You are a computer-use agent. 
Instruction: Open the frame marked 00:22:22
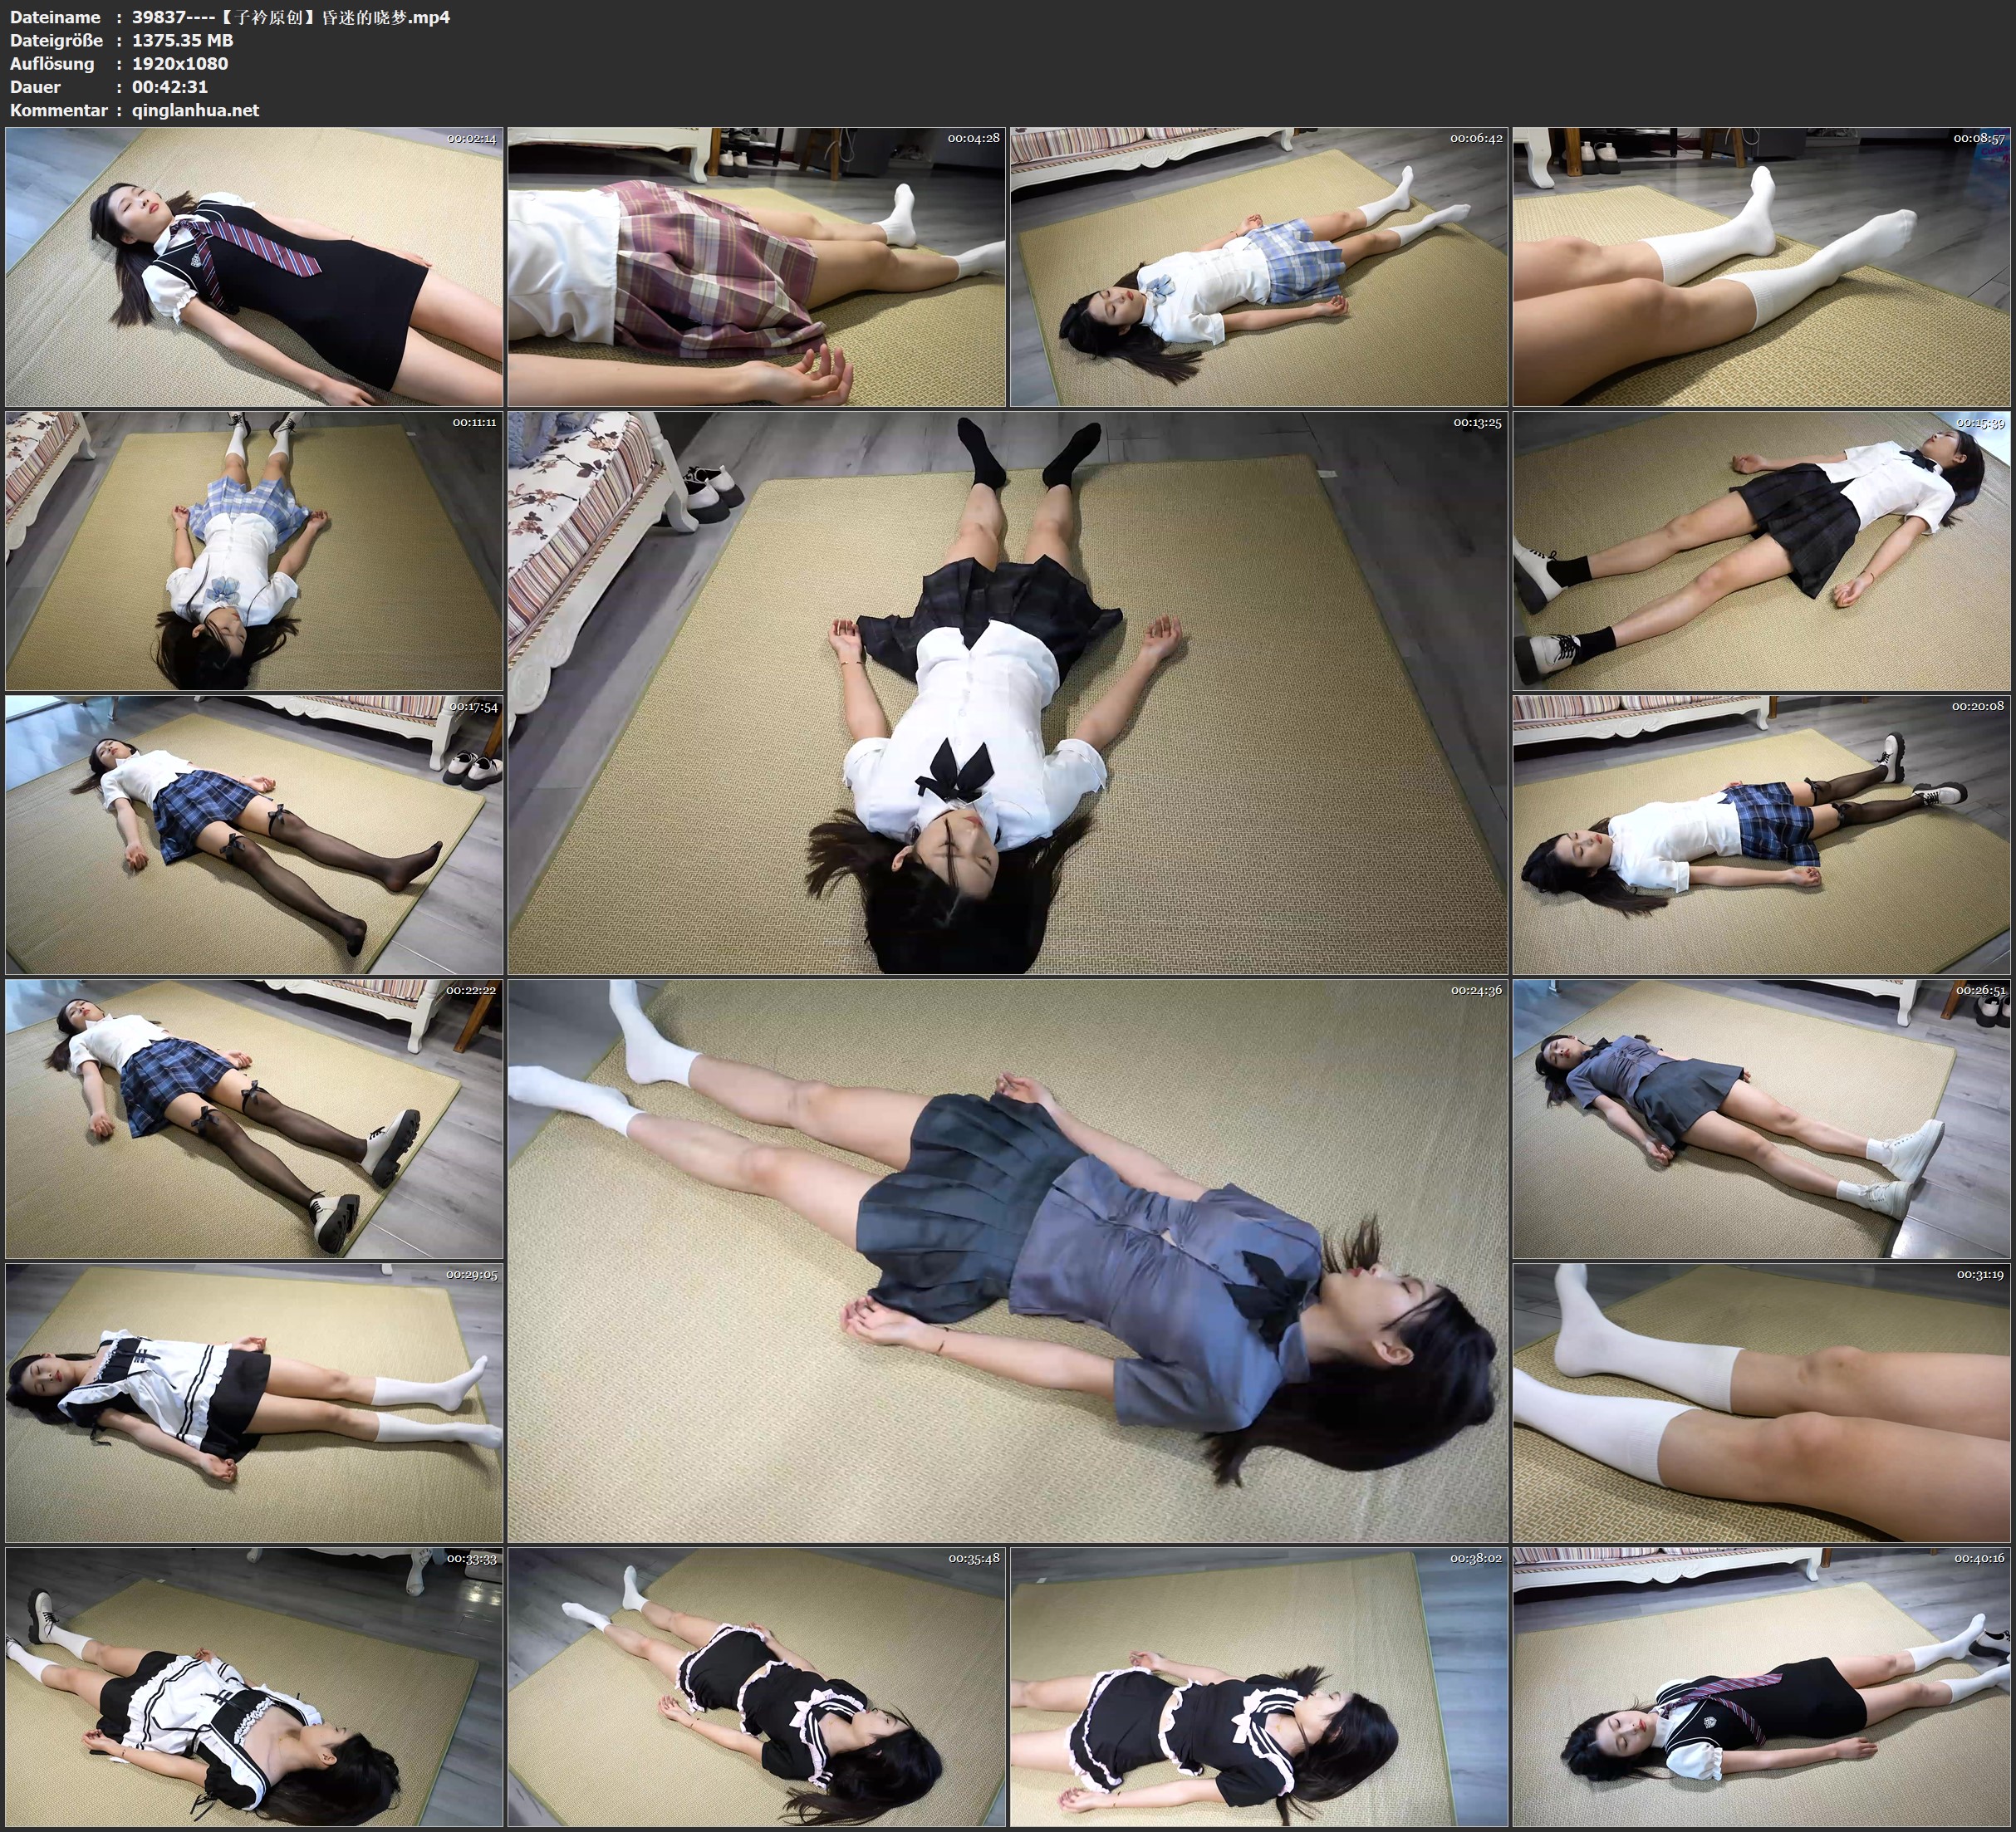tap(254, 1118)
